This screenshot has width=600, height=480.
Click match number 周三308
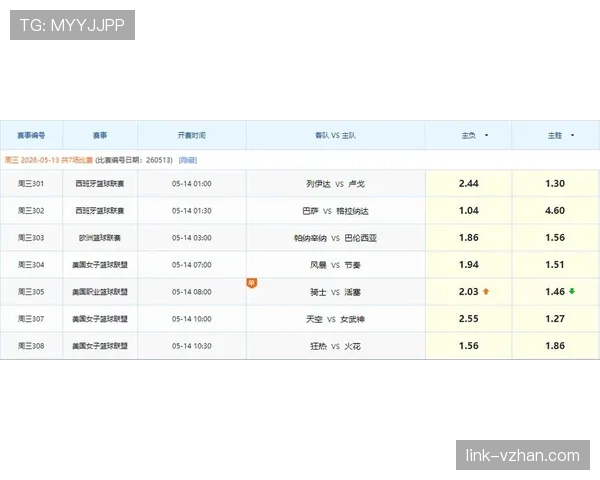pyautogui.click(x=31, y=346)
